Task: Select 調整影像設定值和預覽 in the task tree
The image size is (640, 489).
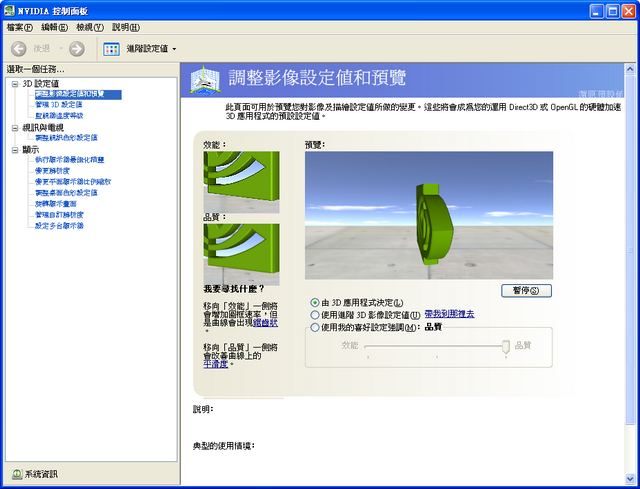Action: point(78,95)
